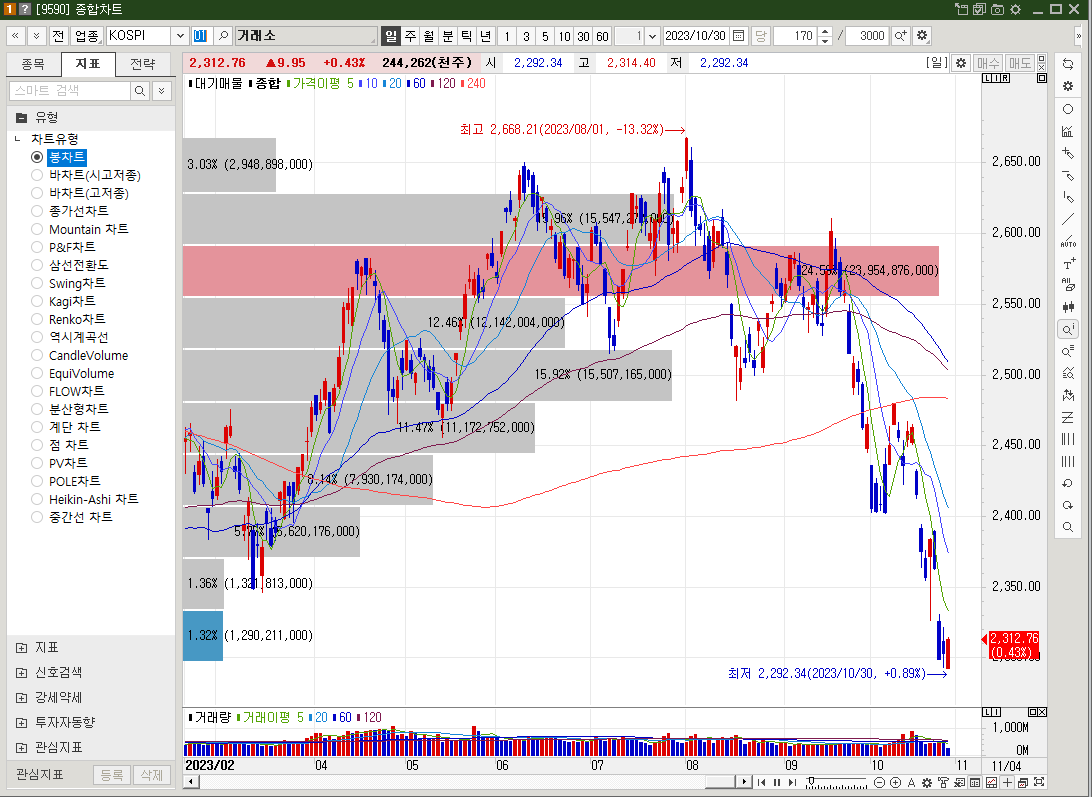The width and height of the screenshot is (1092, 797).
Task: Select the 종가선차트 radio option
Action: [x=37, y=210]
